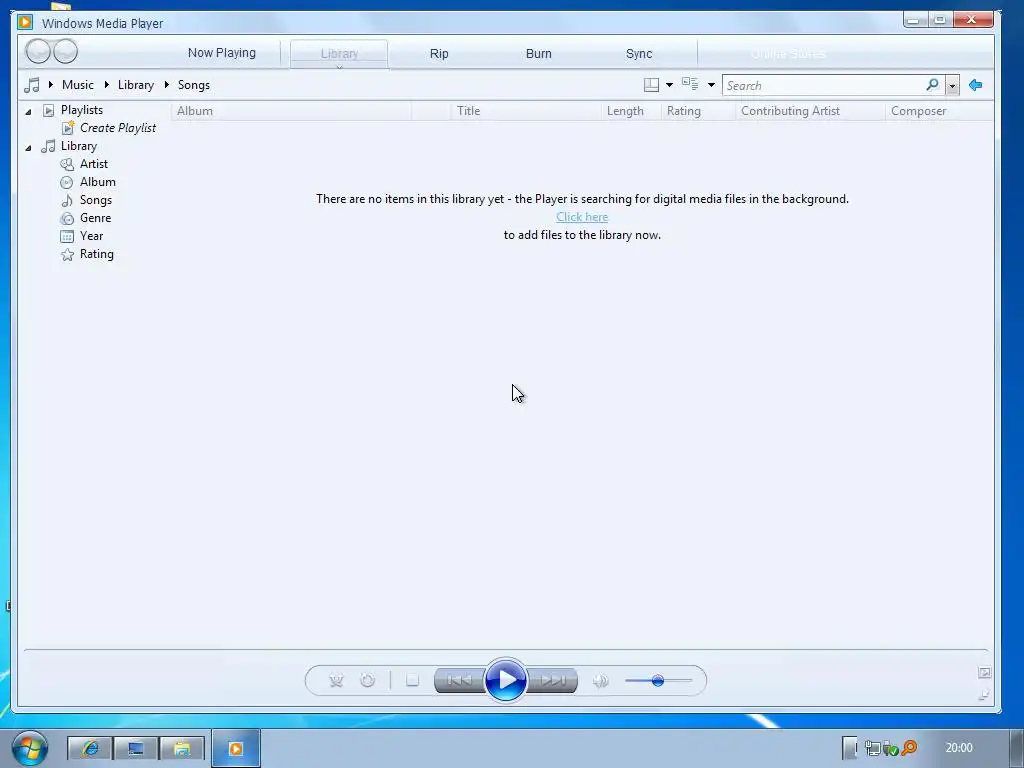
Task: Click the music category note icon
Action: (x=31, y=85)
